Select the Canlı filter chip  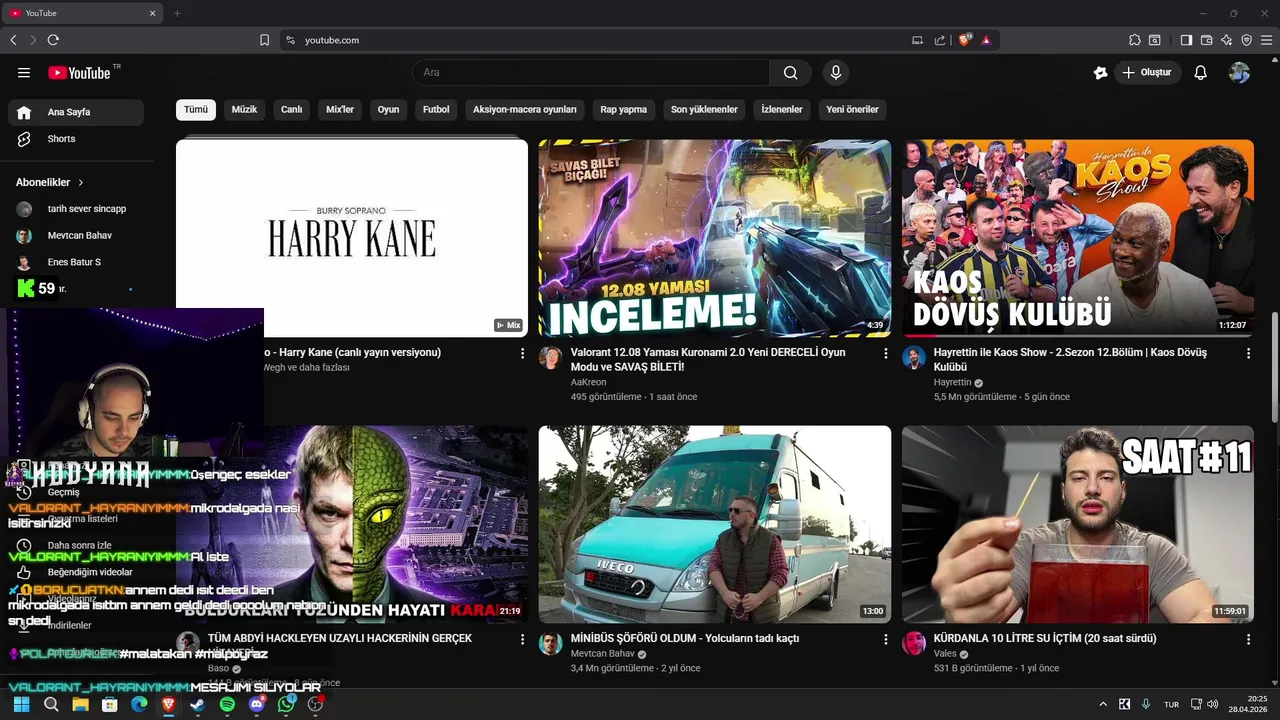coord(291,109)
